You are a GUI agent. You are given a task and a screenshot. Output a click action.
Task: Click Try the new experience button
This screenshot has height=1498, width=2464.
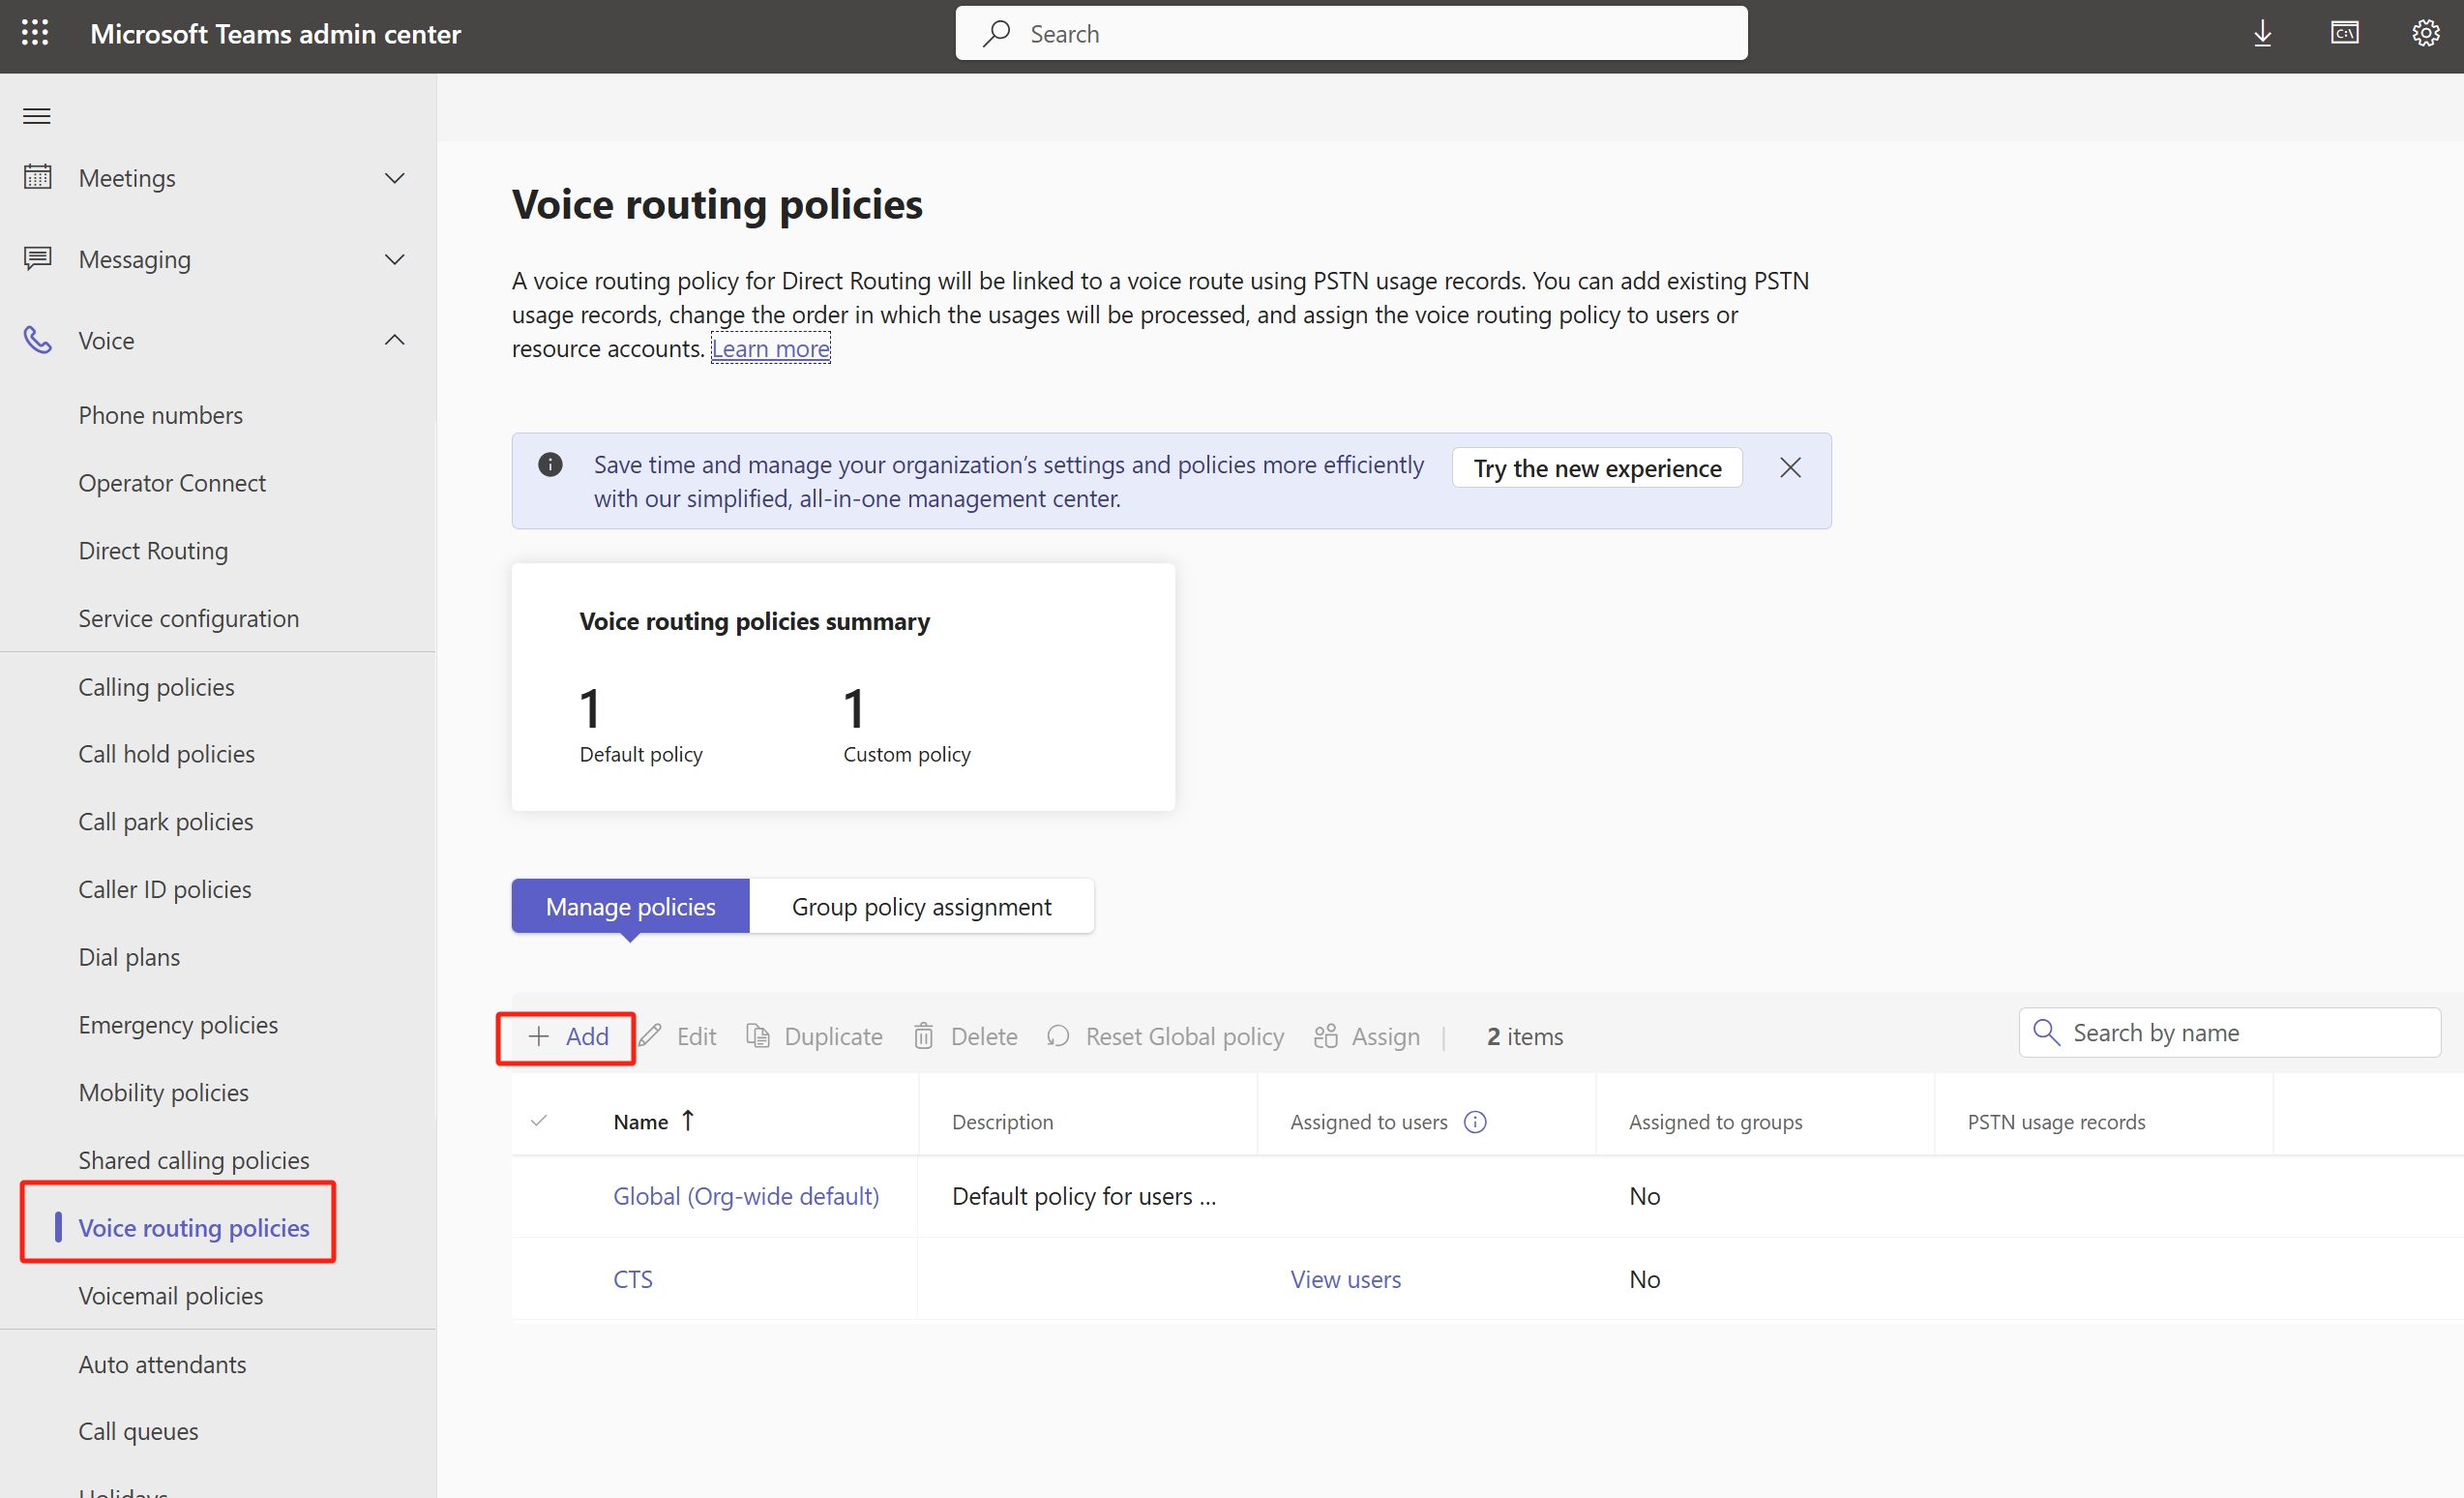tap(1597, 468)
